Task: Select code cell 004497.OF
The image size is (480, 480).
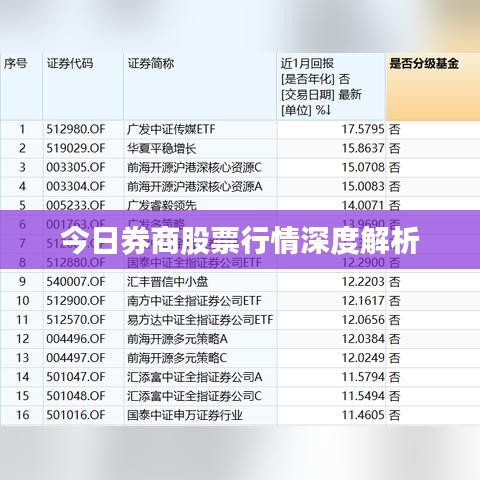Action: 76,358
